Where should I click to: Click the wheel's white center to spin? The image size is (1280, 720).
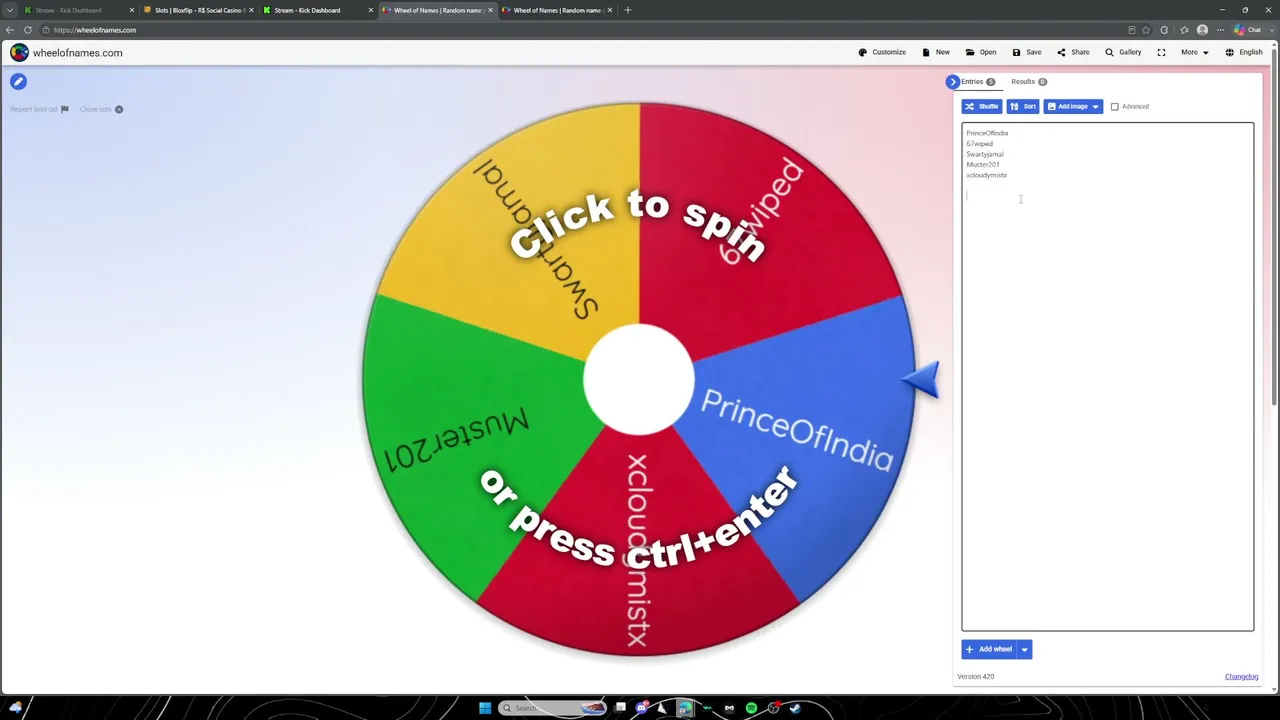click(x=638, y=380)
